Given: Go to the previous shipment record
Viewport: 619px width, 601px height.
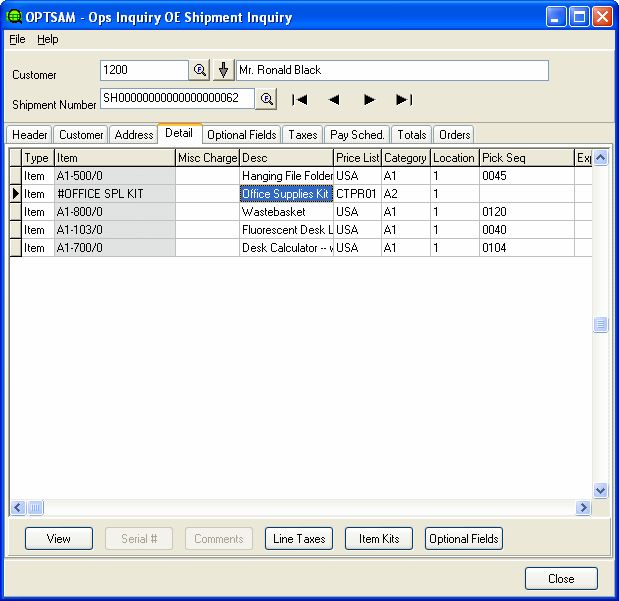Looking at the screenshot, I should click(x=334, y=99).
